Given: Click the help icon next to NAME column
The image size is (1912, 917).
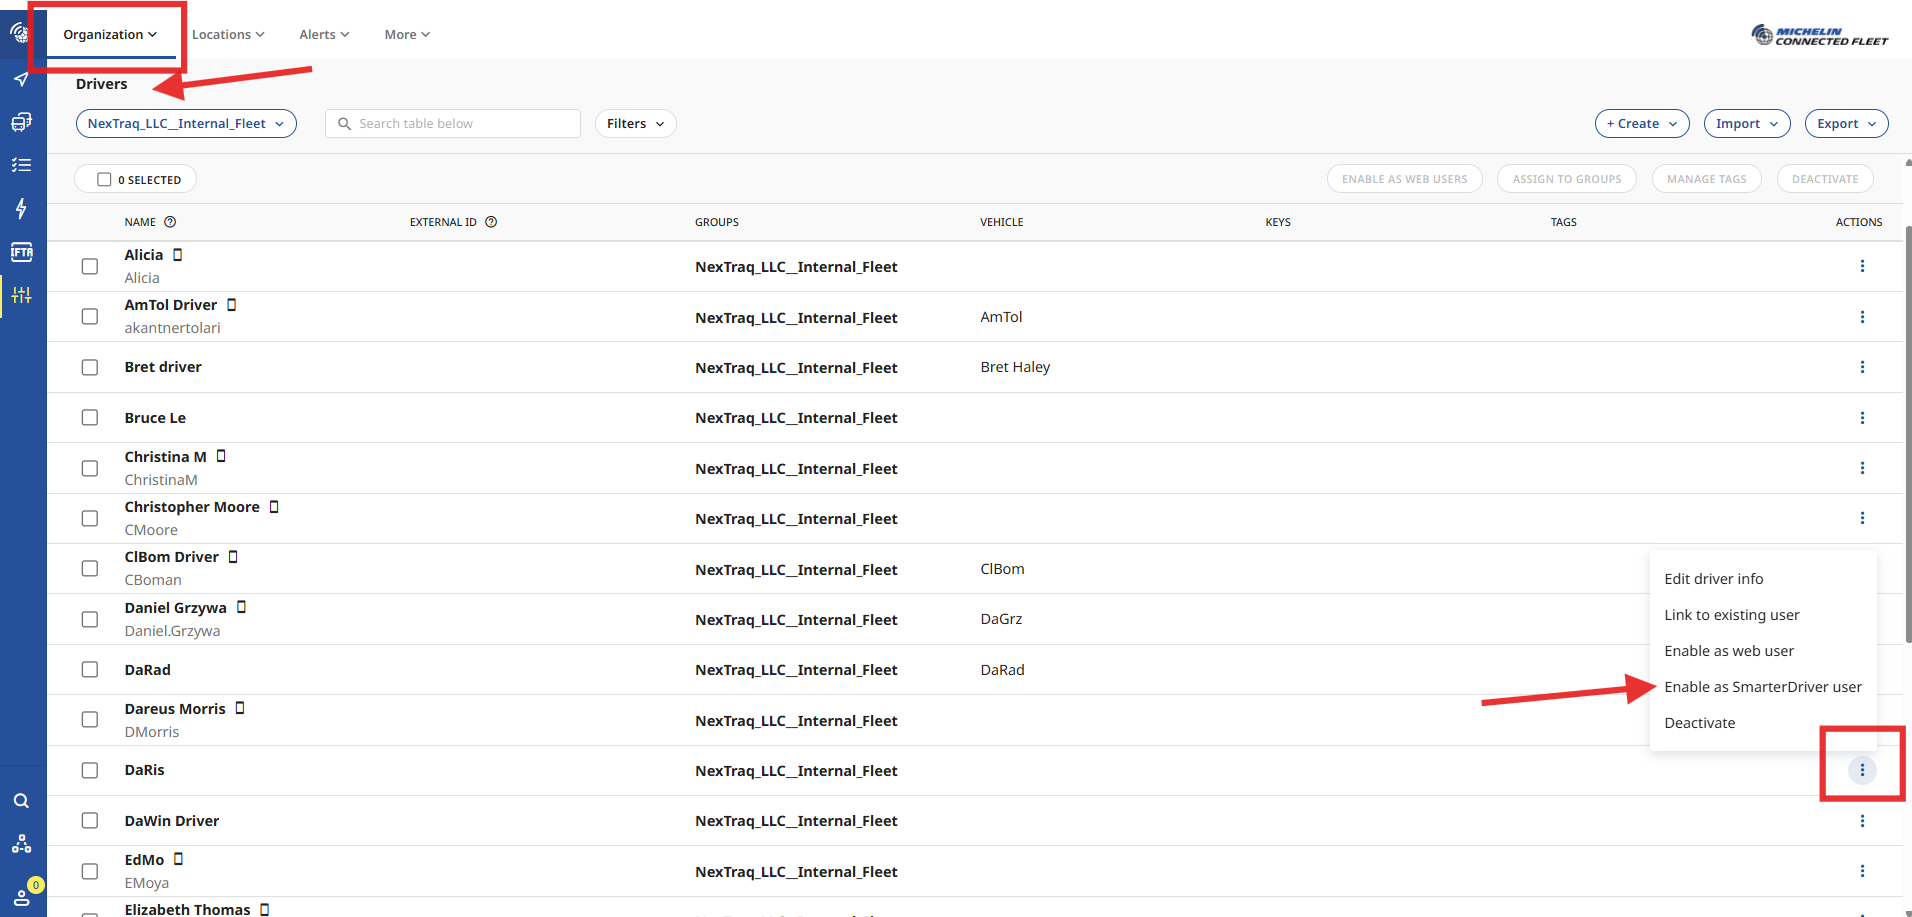Looking at the screenshot, I should (x=170, y=222).
